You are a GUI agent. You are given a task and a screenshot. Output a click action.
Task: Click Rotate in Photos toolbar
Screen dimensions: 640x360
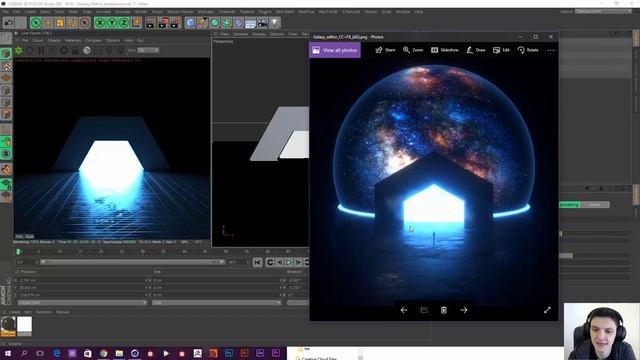528,50
